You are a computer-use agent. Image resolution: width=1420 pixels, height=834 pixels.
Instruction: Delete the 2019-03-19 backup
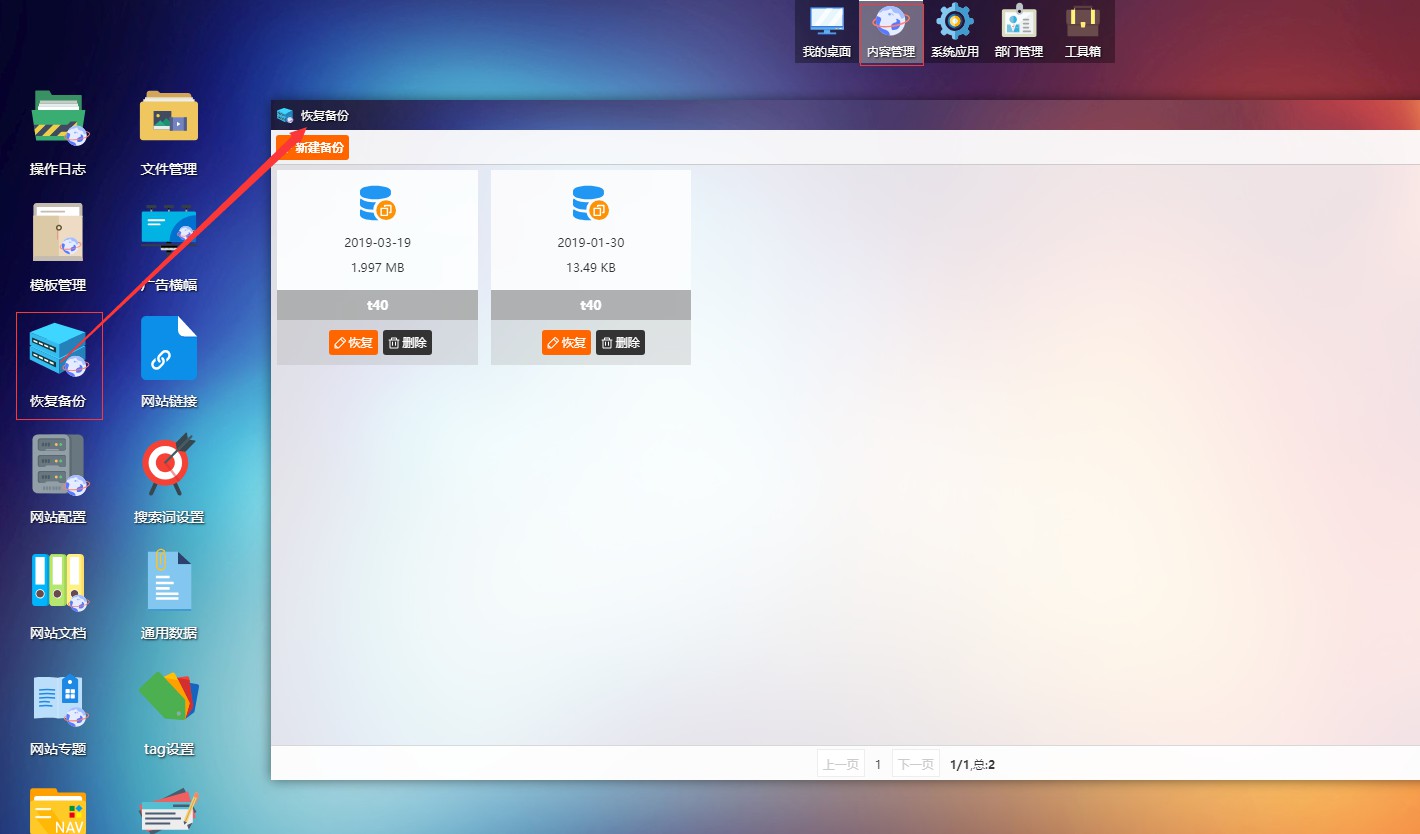pyautogui.click(x=407, y=343)
